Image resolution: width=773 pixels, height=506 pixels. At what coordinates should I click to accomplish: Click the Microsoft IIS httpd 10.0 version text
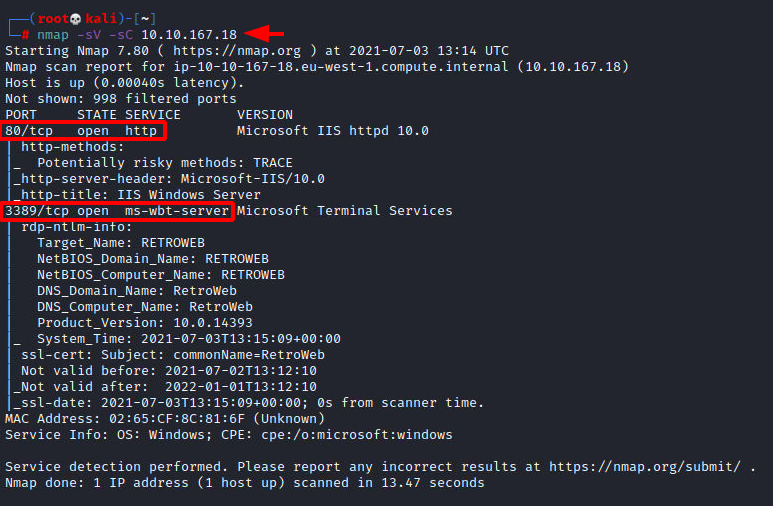coord(333,131)
